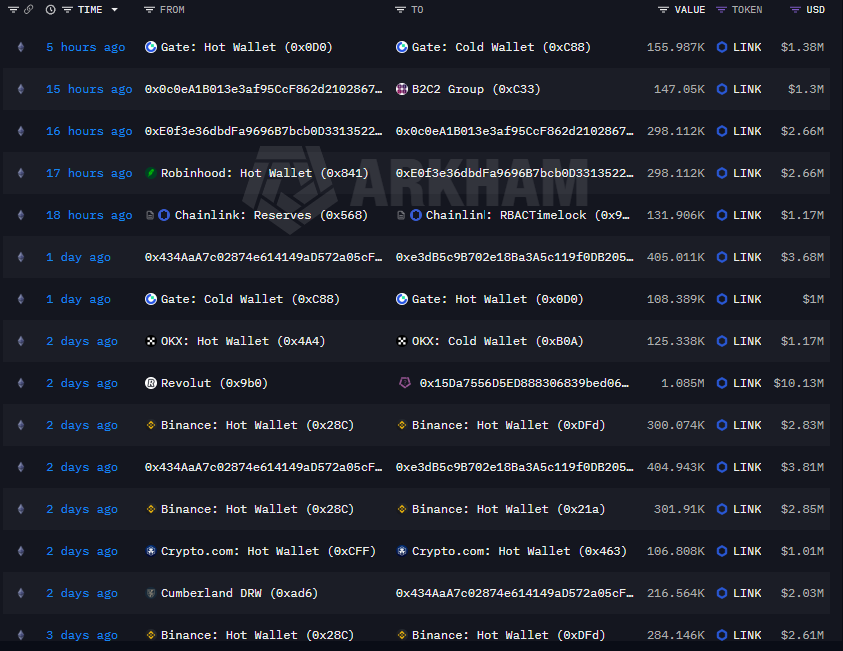Select the 155.987K value cell
This screenshot has height=651, width=843.
676,47
